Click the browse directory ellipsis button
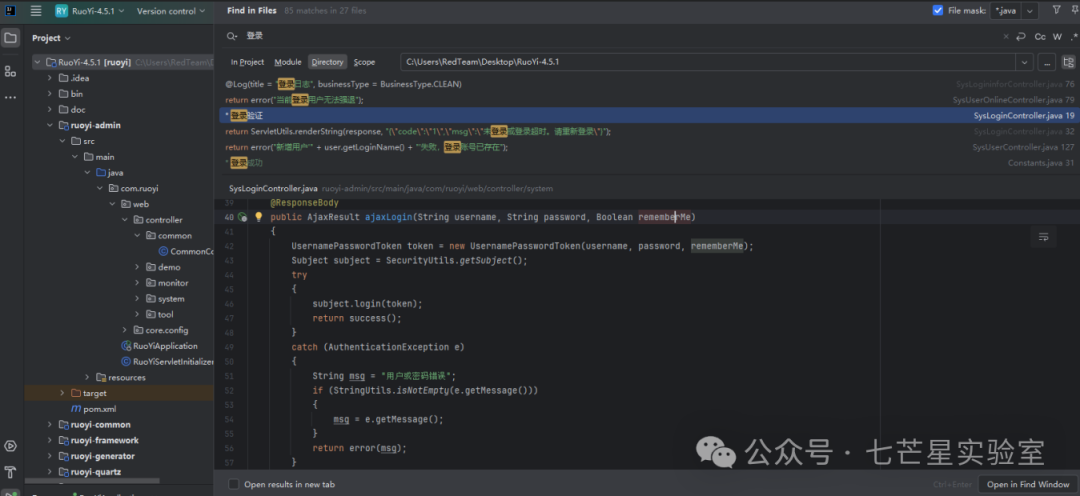 pyautogui.click(x=1046, y=62)
